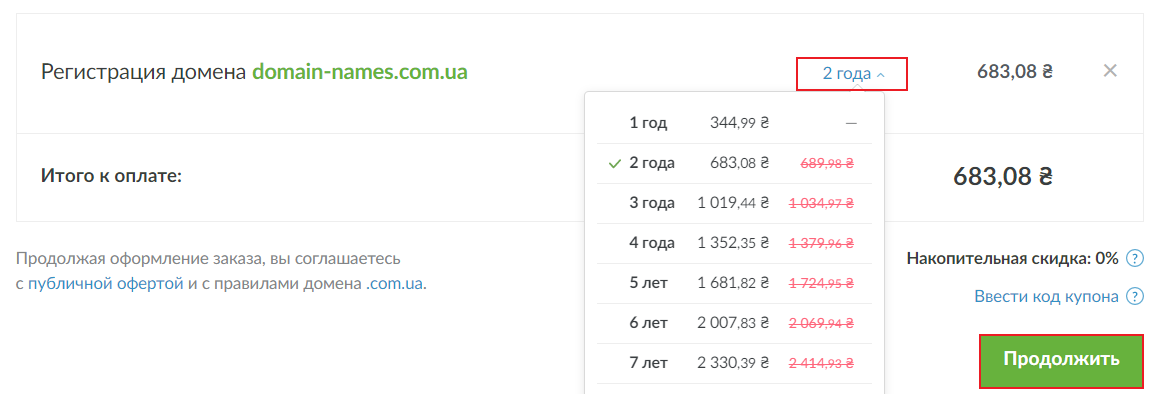Screen dimensions: 1162x394
Task: Choose the 4 года period
Action: click(735, 243)
